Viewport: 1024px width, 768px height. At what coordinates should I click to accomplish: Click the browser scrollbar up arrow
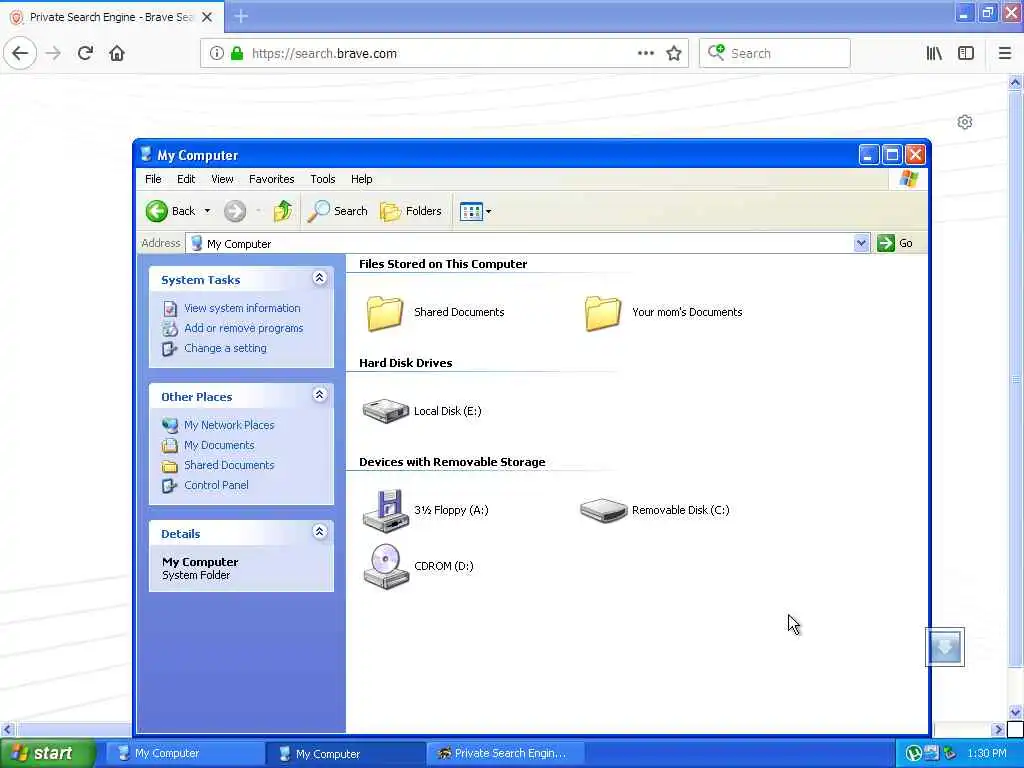(x=1015, y=82)
